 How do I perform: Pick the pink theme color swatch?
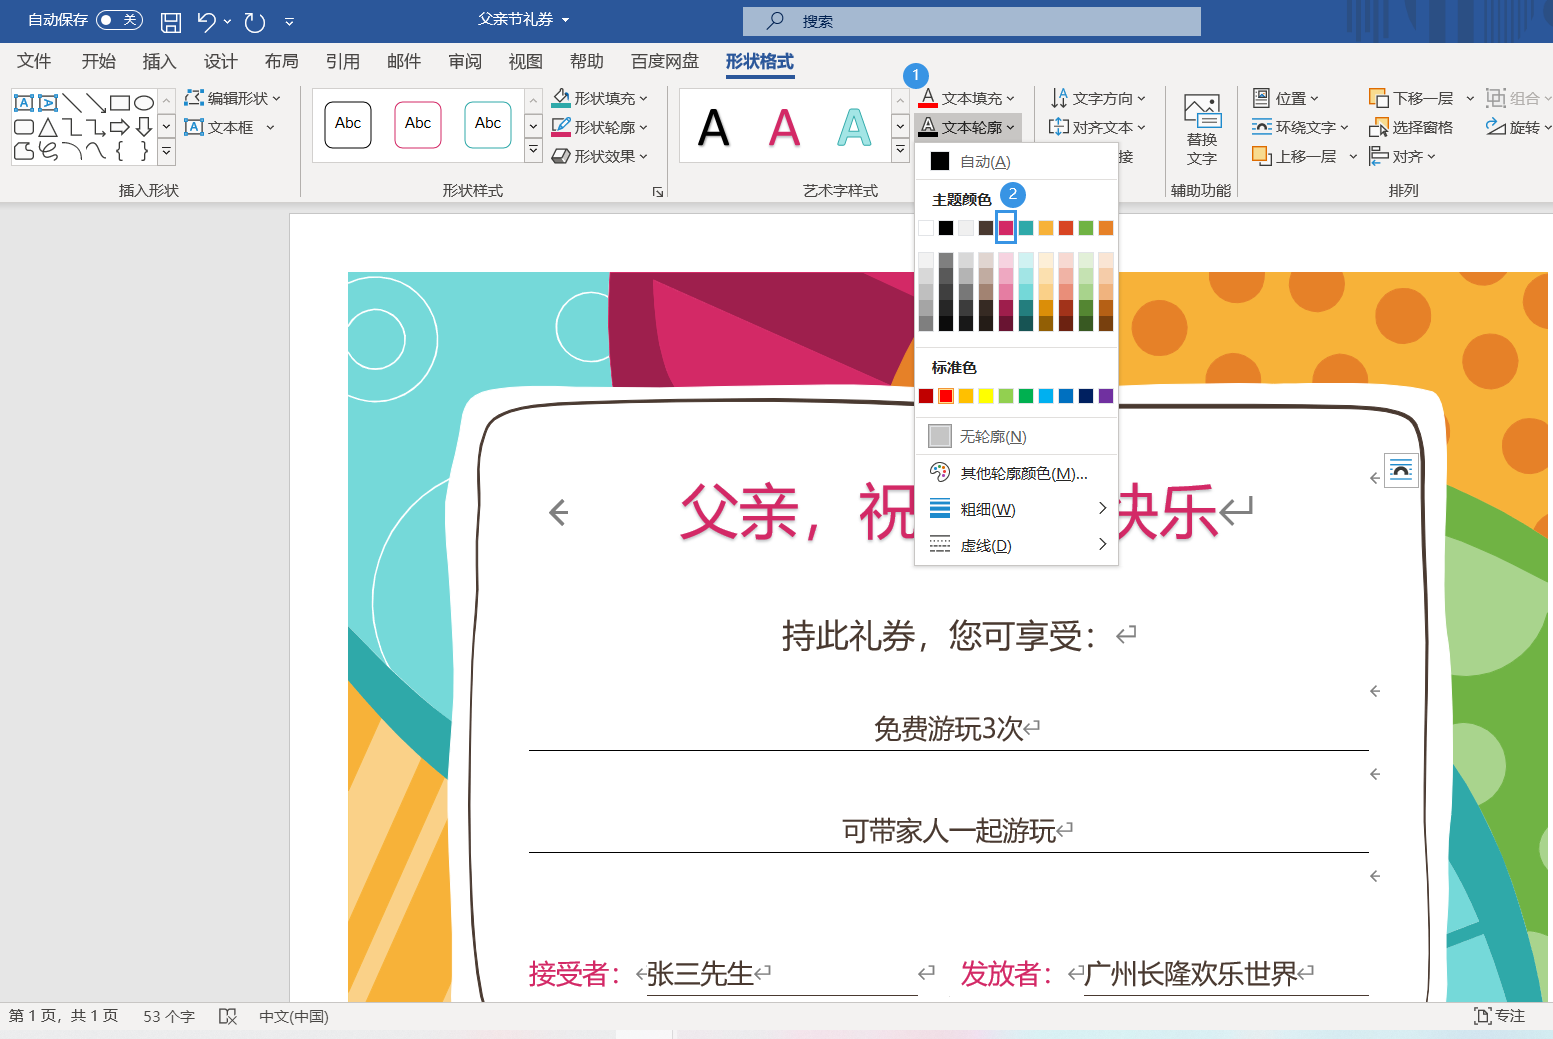pos(1006,228)
